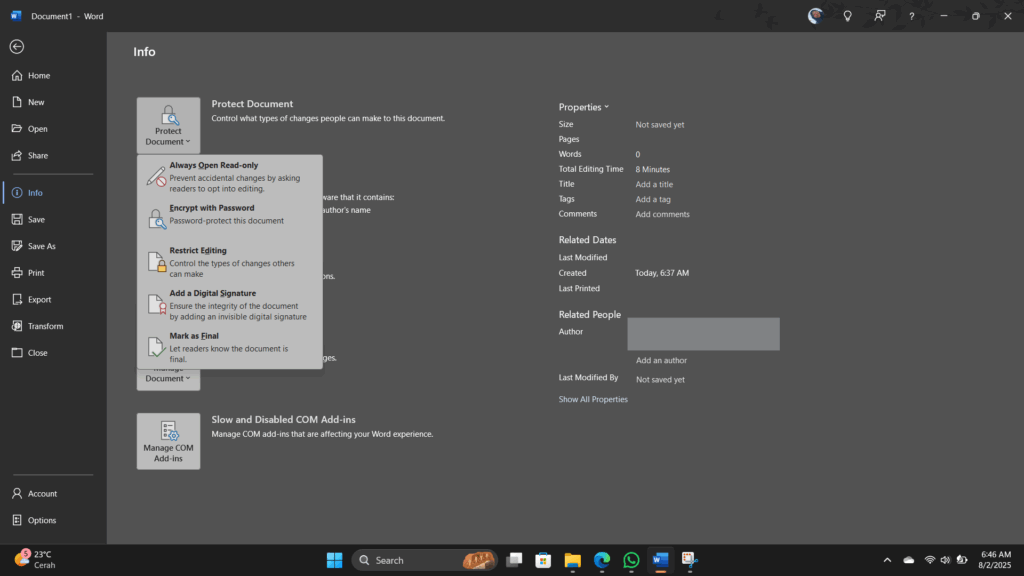This screenshot has height=576, width=1024.
Task: Launch Microsoft Edge from the taskbar
Action: [x=601, y=560]
